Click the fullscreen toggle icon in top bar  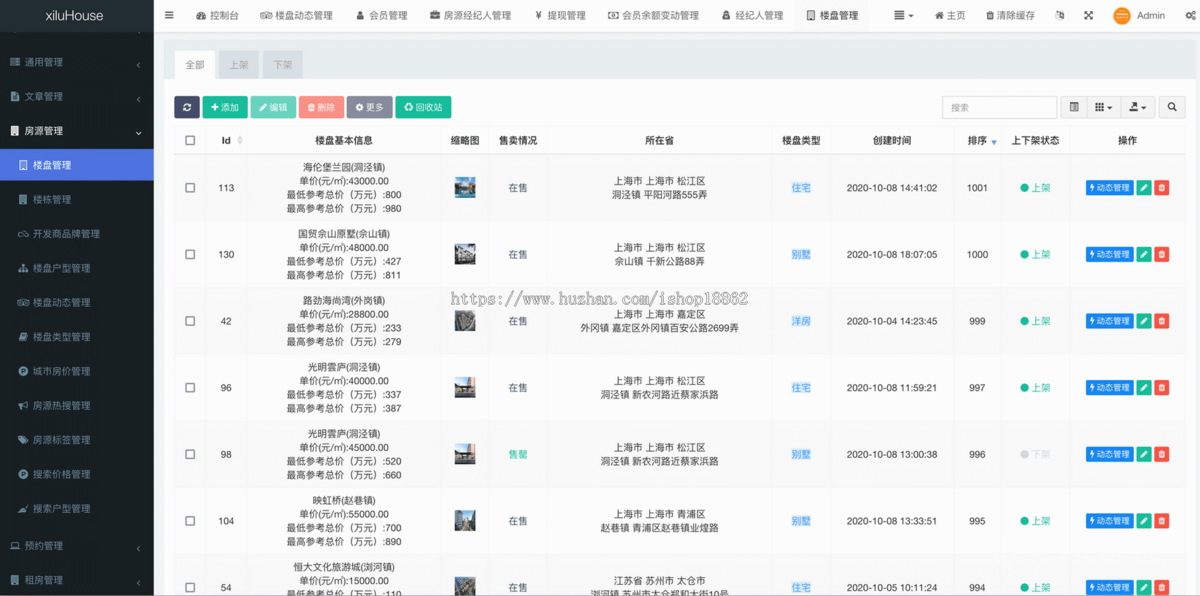point(1089,15)
